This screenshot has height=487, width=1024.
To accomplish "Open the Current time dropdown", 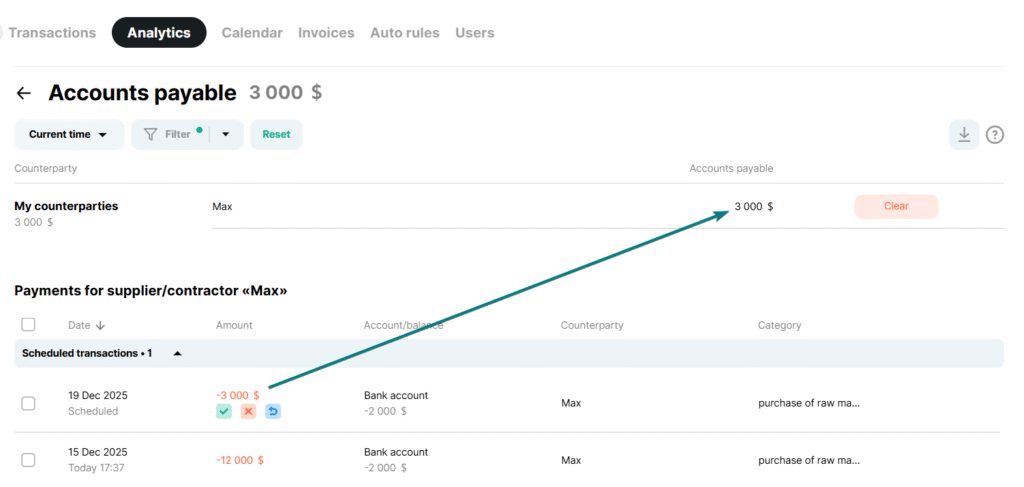I will [68, 134].
